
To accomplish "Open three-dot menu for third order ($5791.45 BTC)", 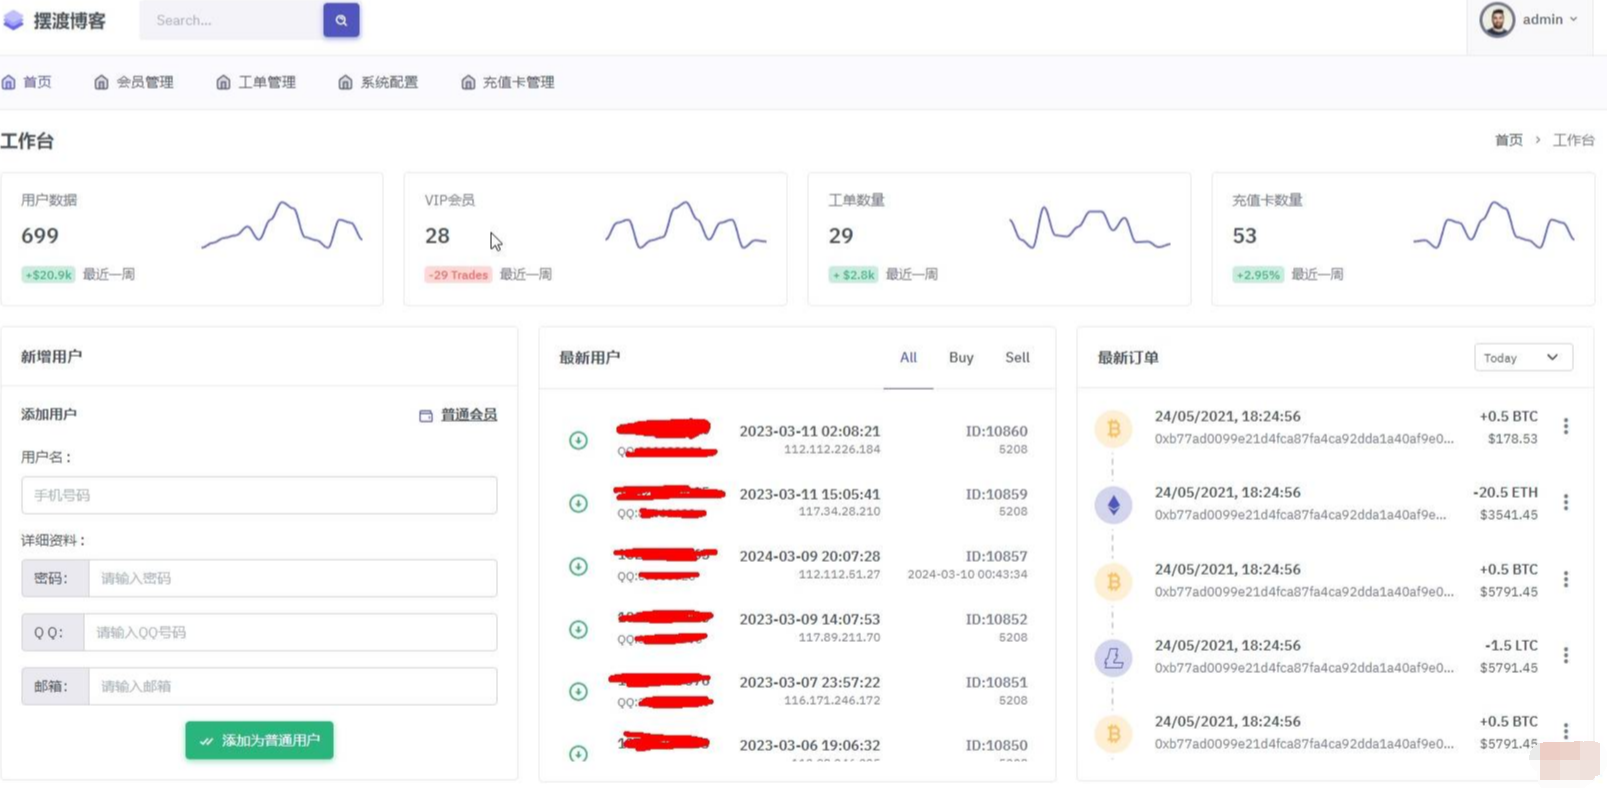I will pos(1566,579).
